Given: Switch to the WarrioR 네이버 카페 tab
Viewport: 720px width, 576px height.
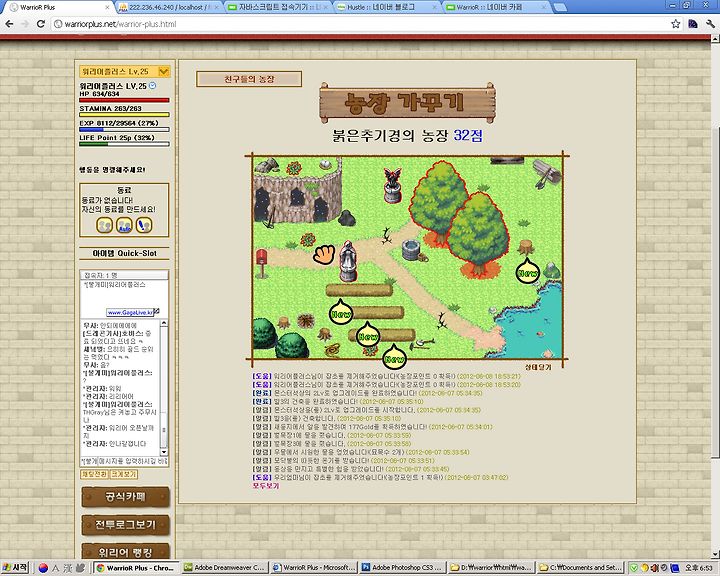Looking at the screenshot, I should coord(496,7).
